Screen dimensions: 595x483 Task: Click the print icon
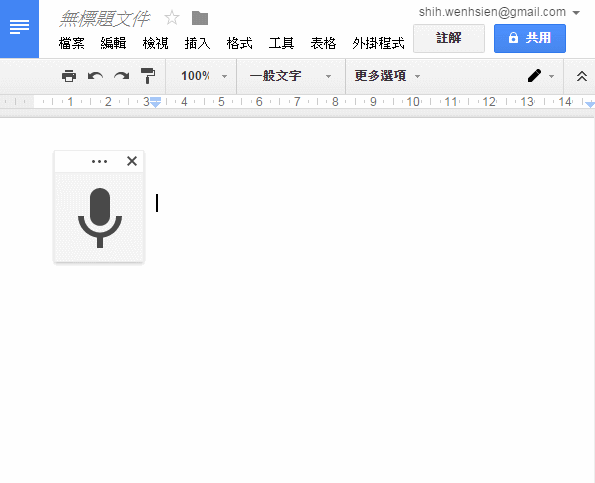(x=69, y=76)
